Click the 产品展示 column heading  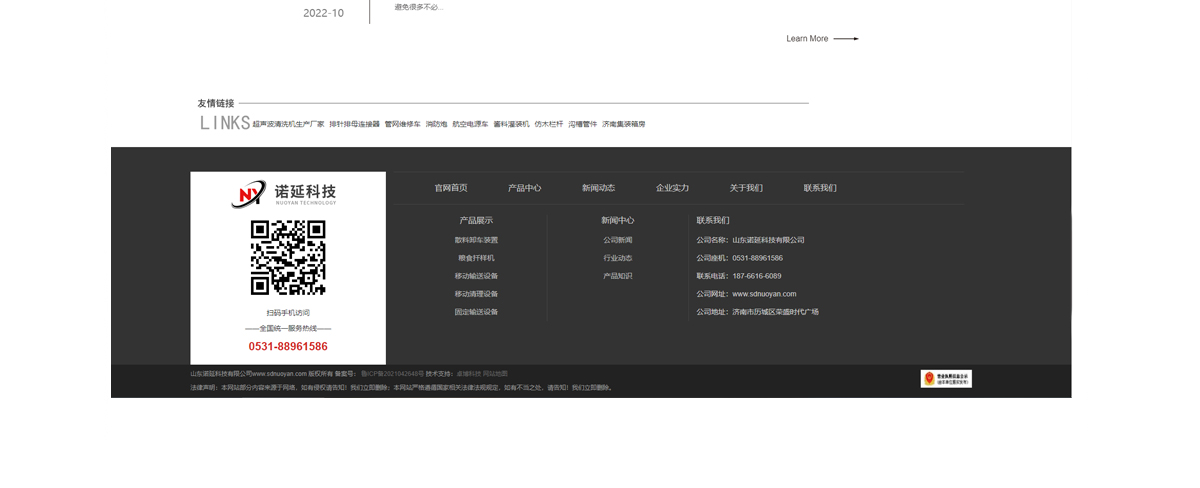(476, 220)
